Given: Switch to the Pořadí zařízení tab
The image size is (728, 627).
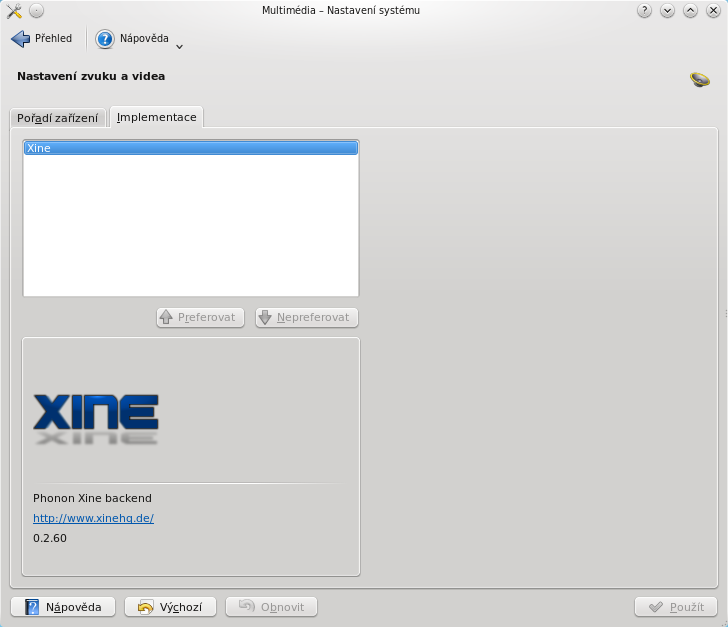Looking at the screenshot, I should point(58,118).
